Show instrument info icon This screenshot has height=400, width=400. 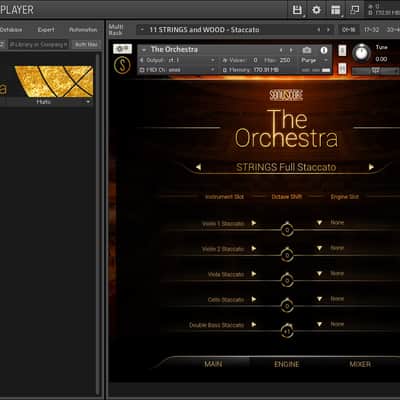(x=324, y=50)
